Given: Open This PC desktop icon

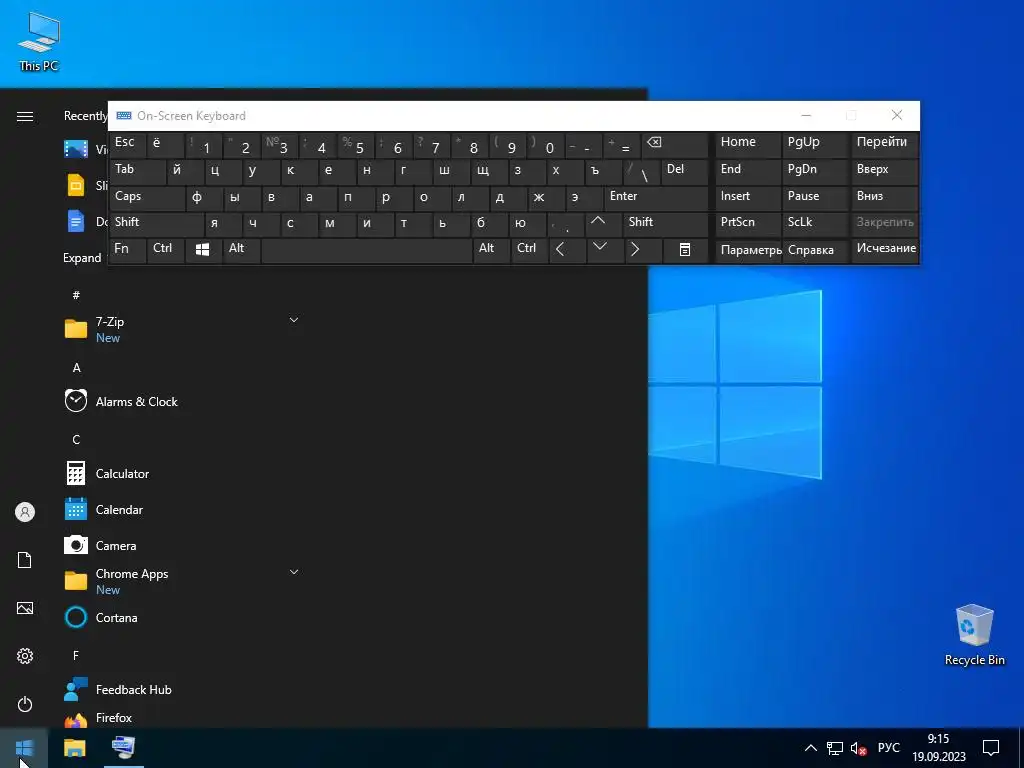Looking at the screenshot, I should [39, 40].
